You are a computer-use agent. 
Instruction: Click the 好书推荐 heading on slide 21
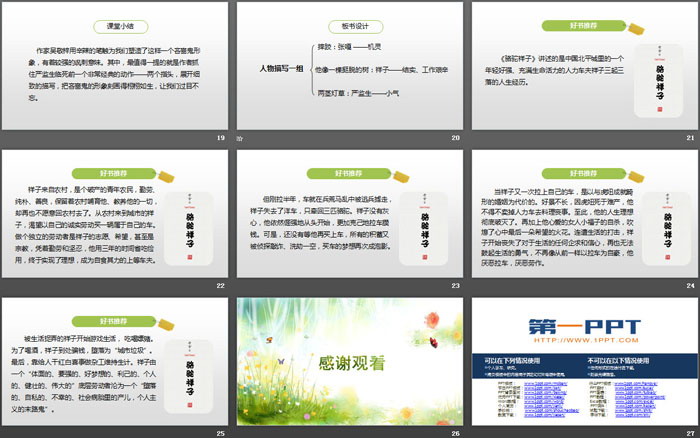point(583,25)
